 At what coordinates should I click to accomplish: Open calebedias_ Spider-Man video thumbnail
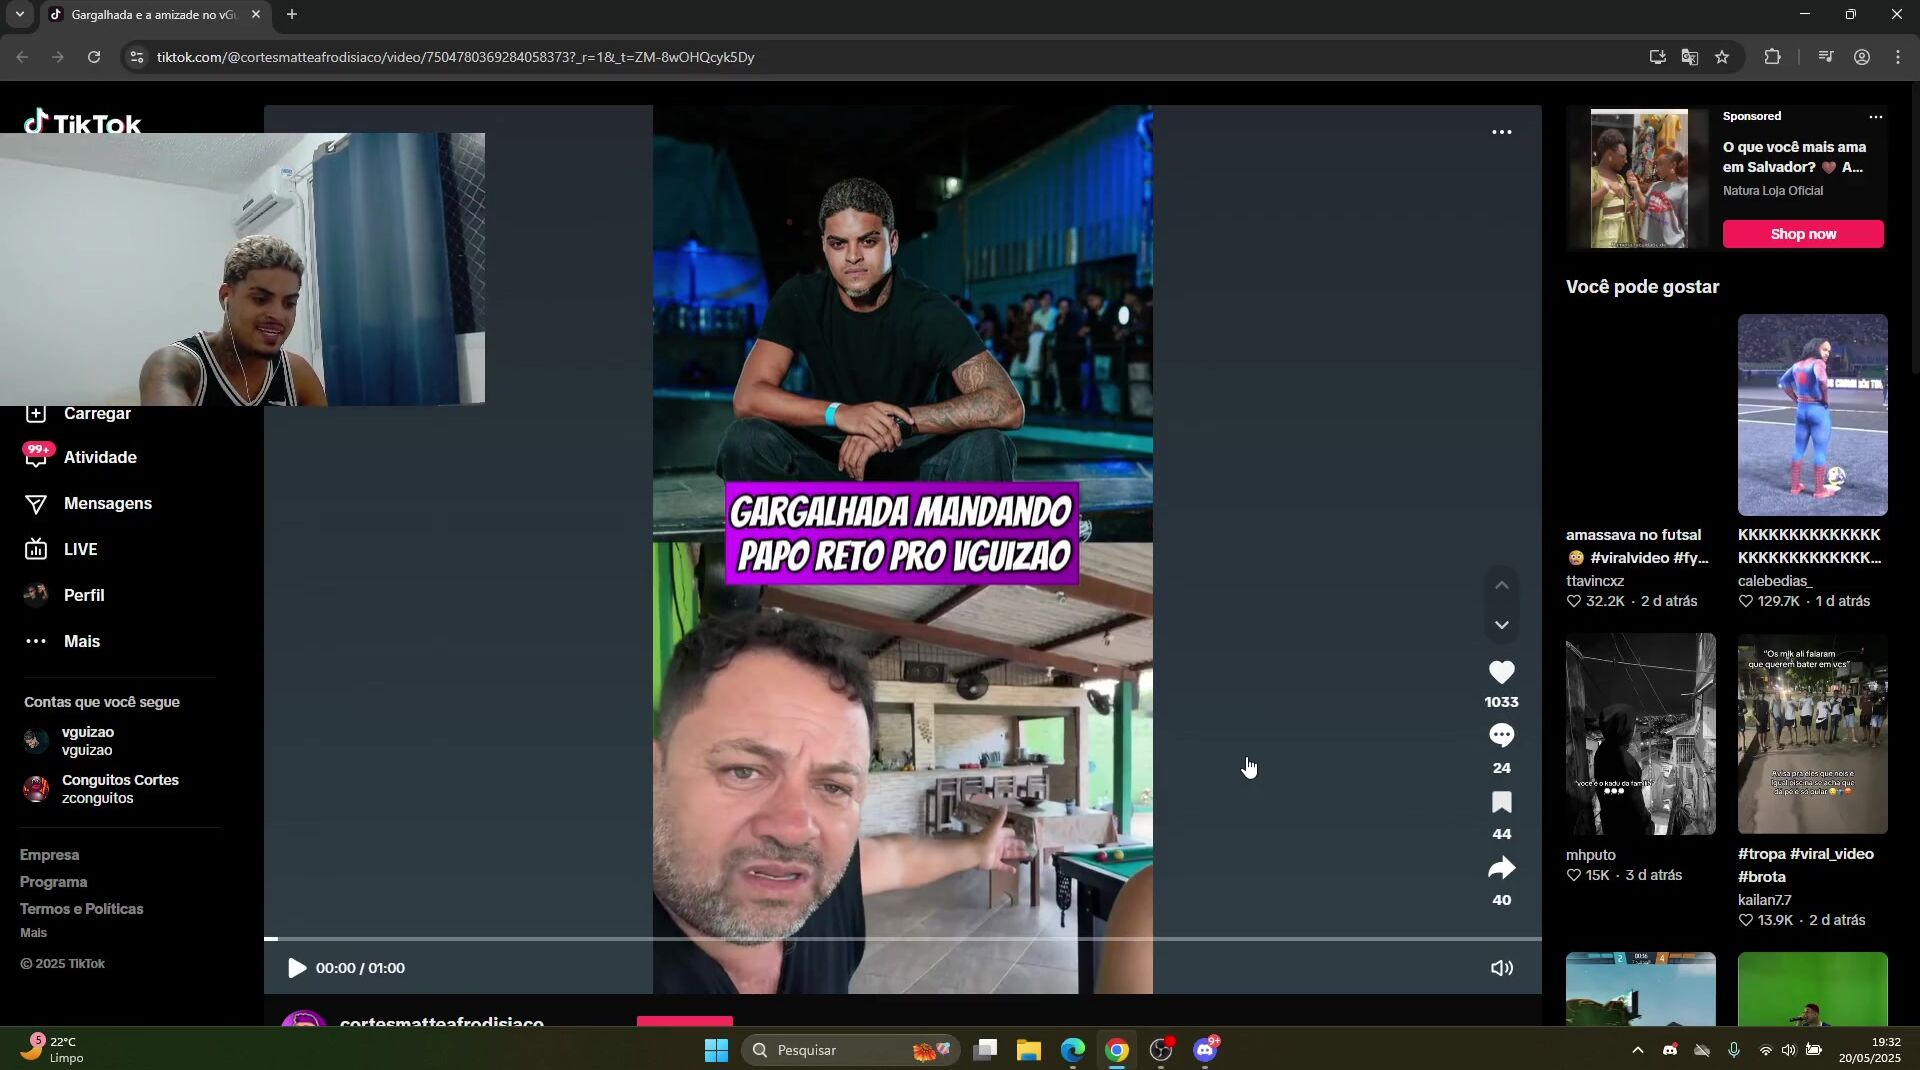click(x=1812, y=415)
